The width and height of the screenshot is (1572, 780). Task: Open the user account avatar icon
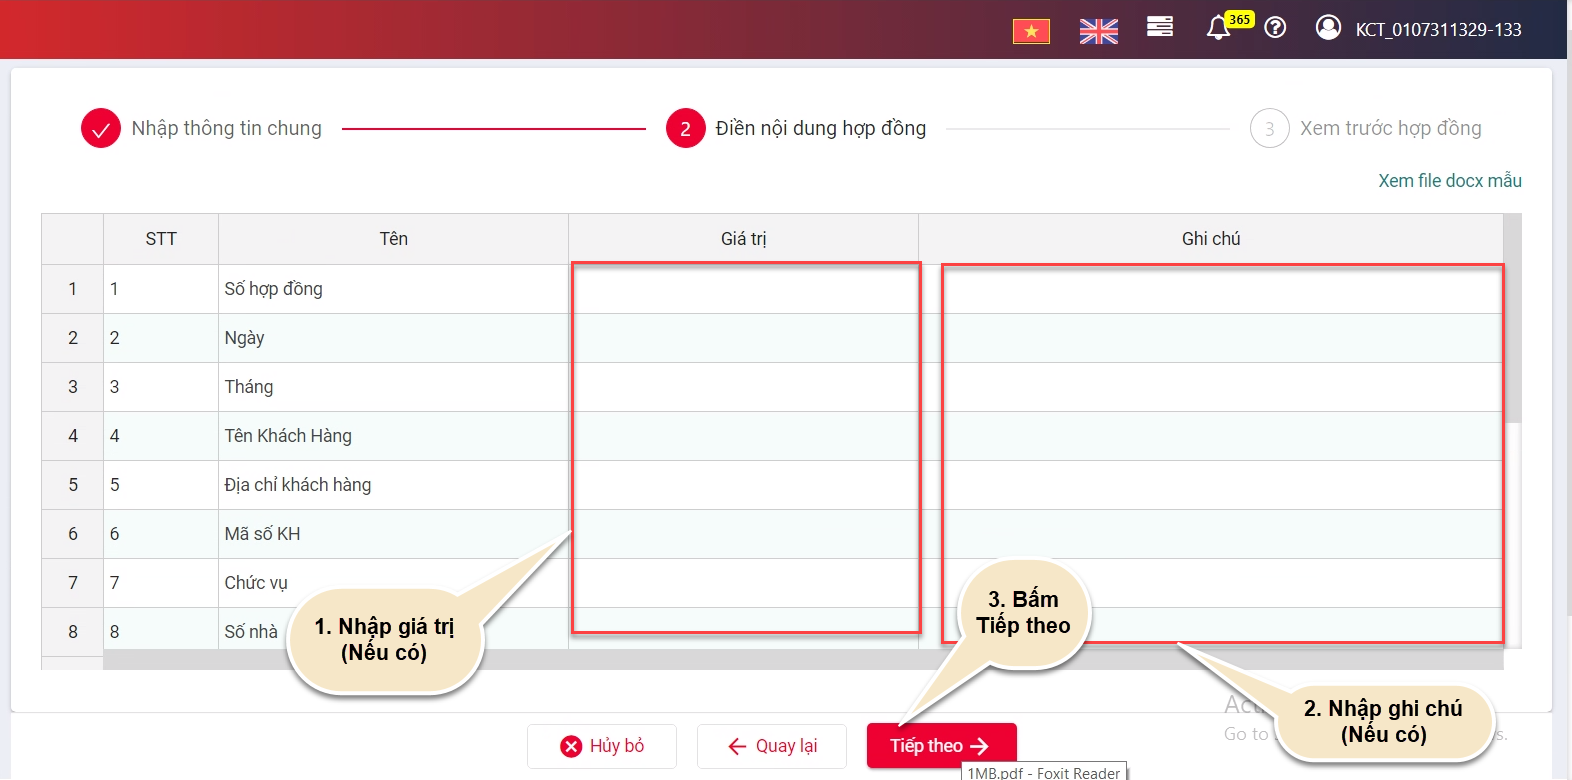pos(1328,27)
